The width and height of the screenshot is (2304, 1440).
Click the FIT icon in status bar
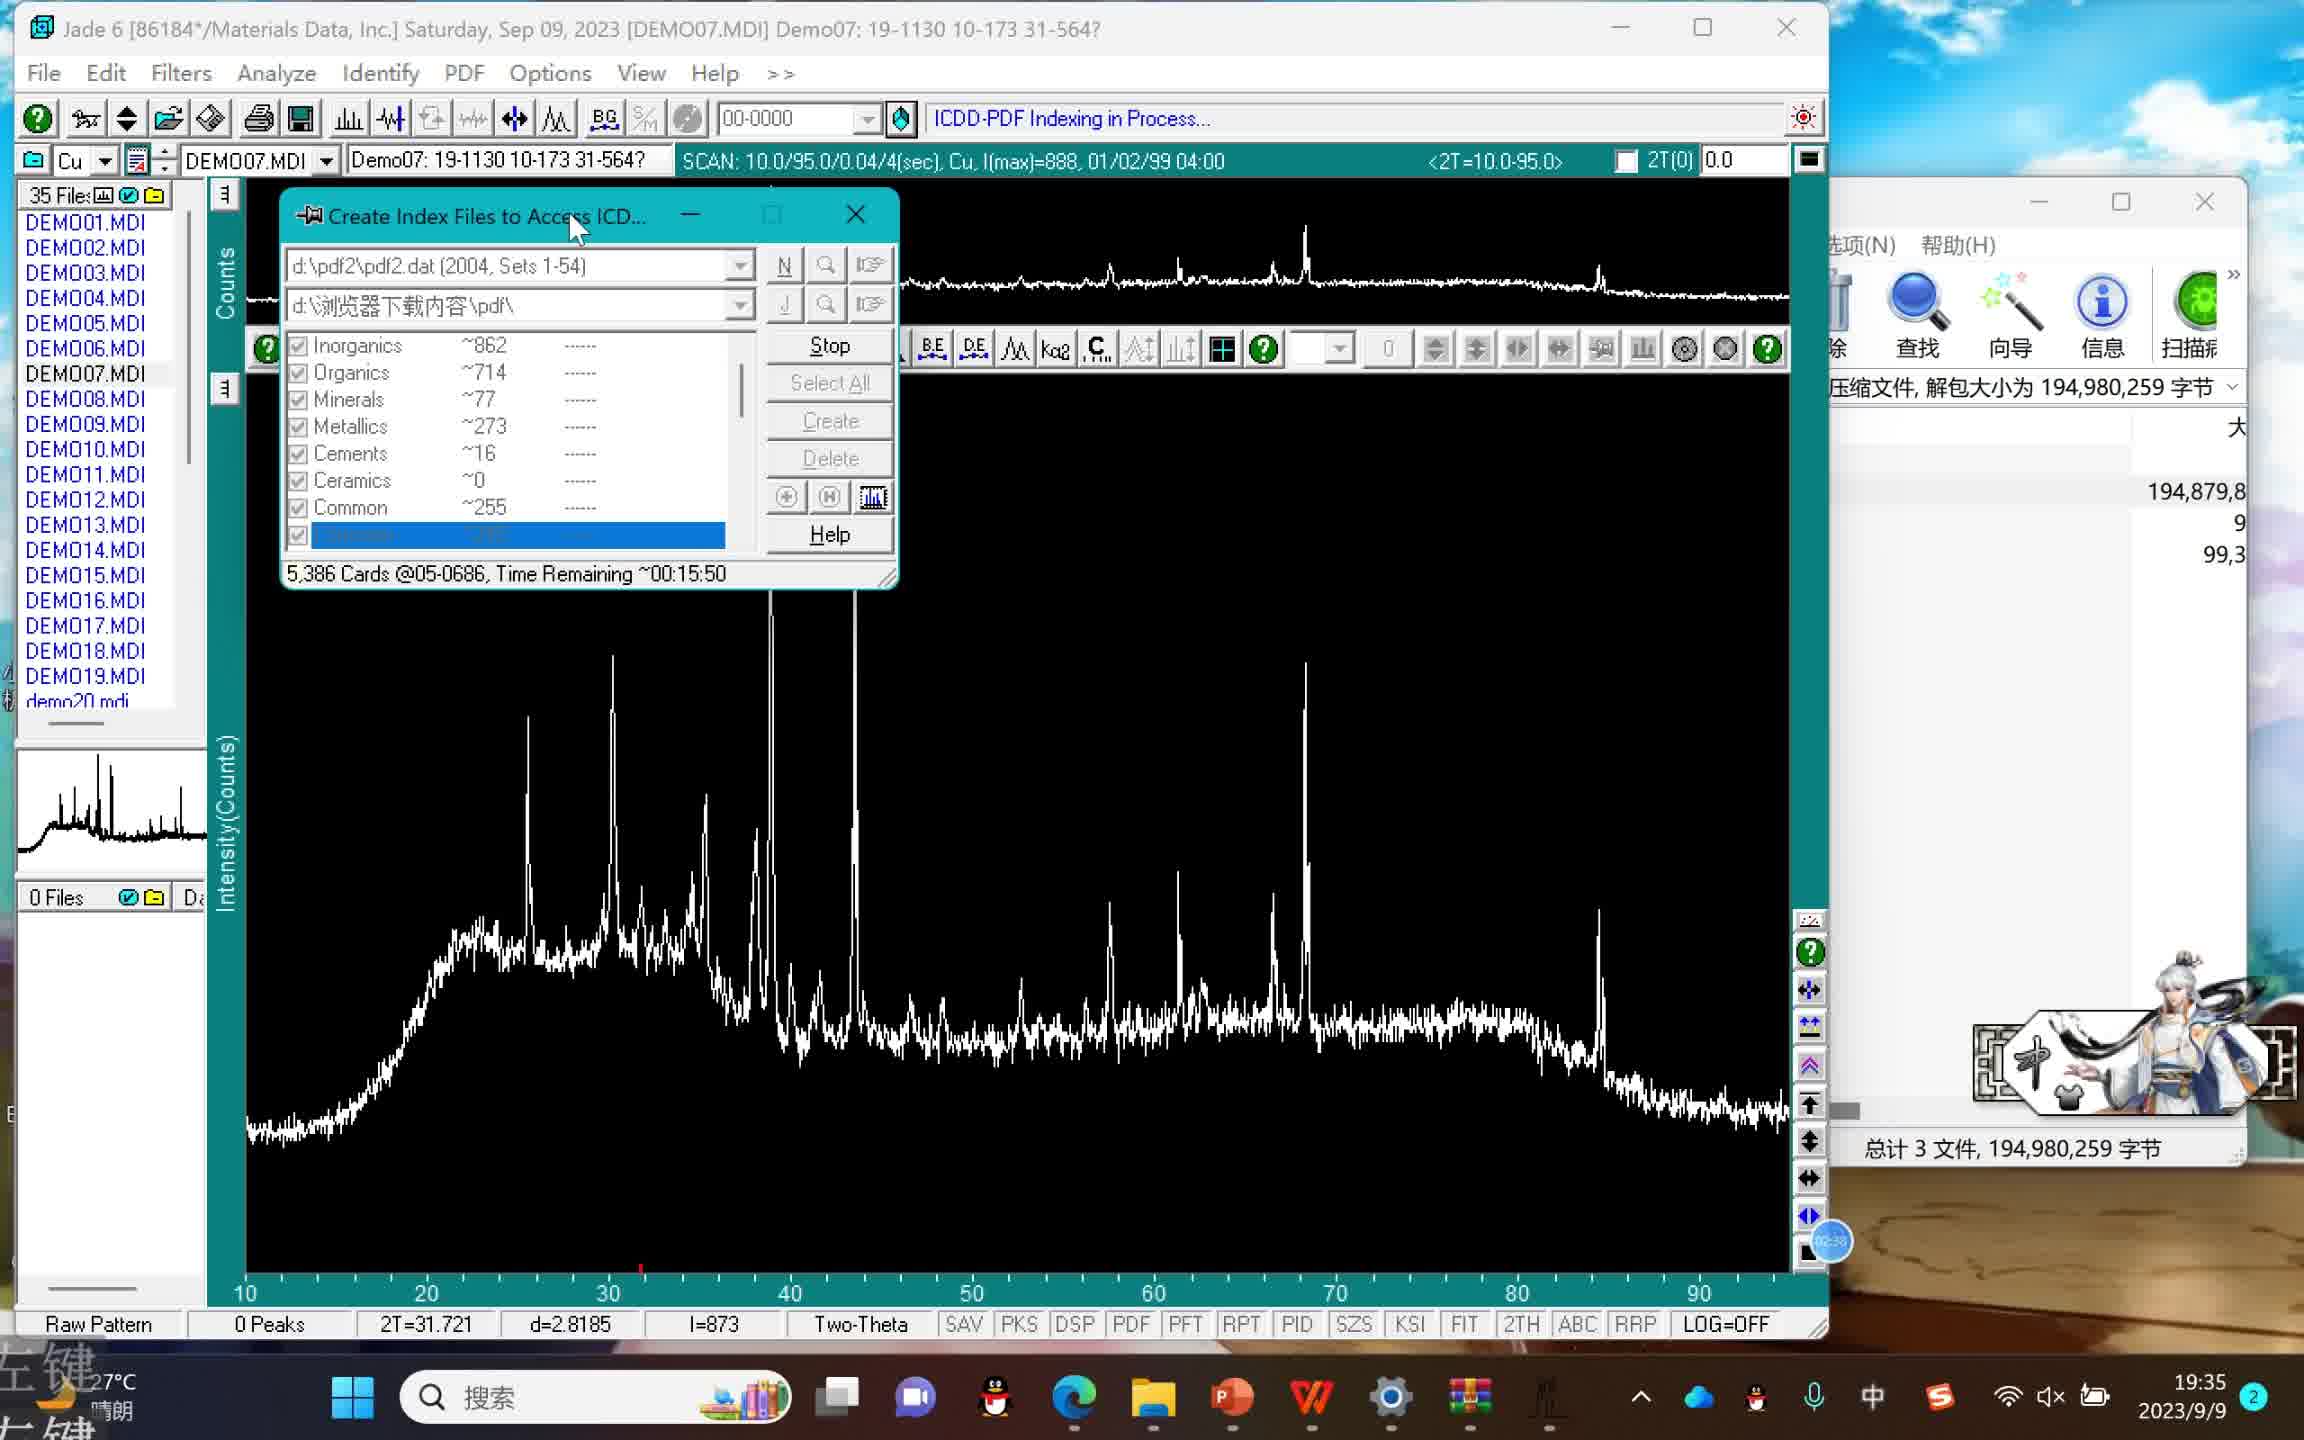[1463, 1324]
